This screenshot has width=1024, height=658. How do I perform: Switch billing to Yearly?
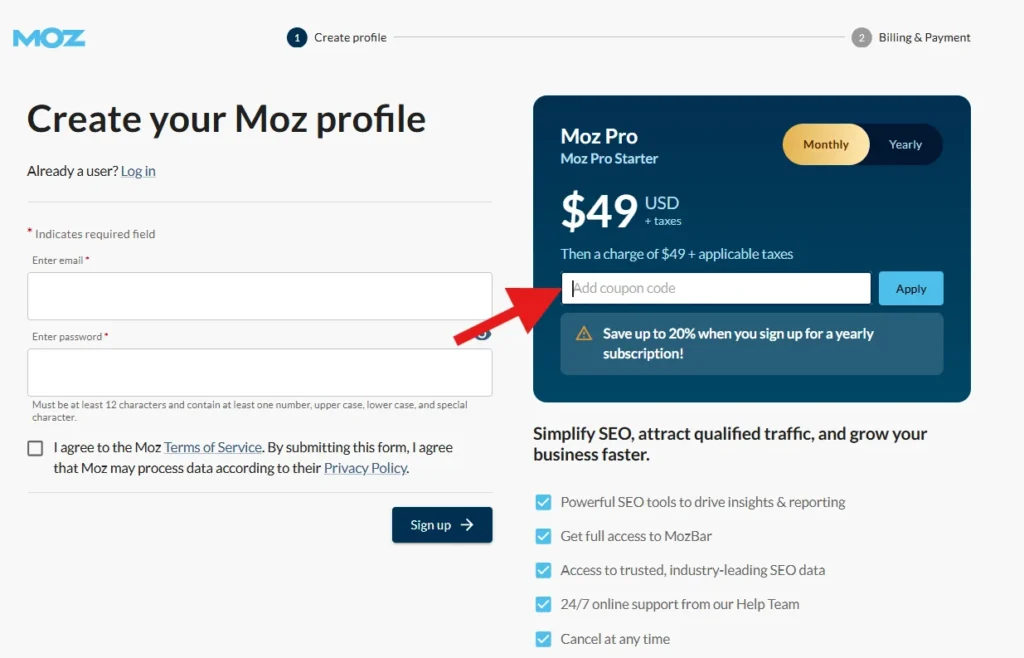[904, 144]
